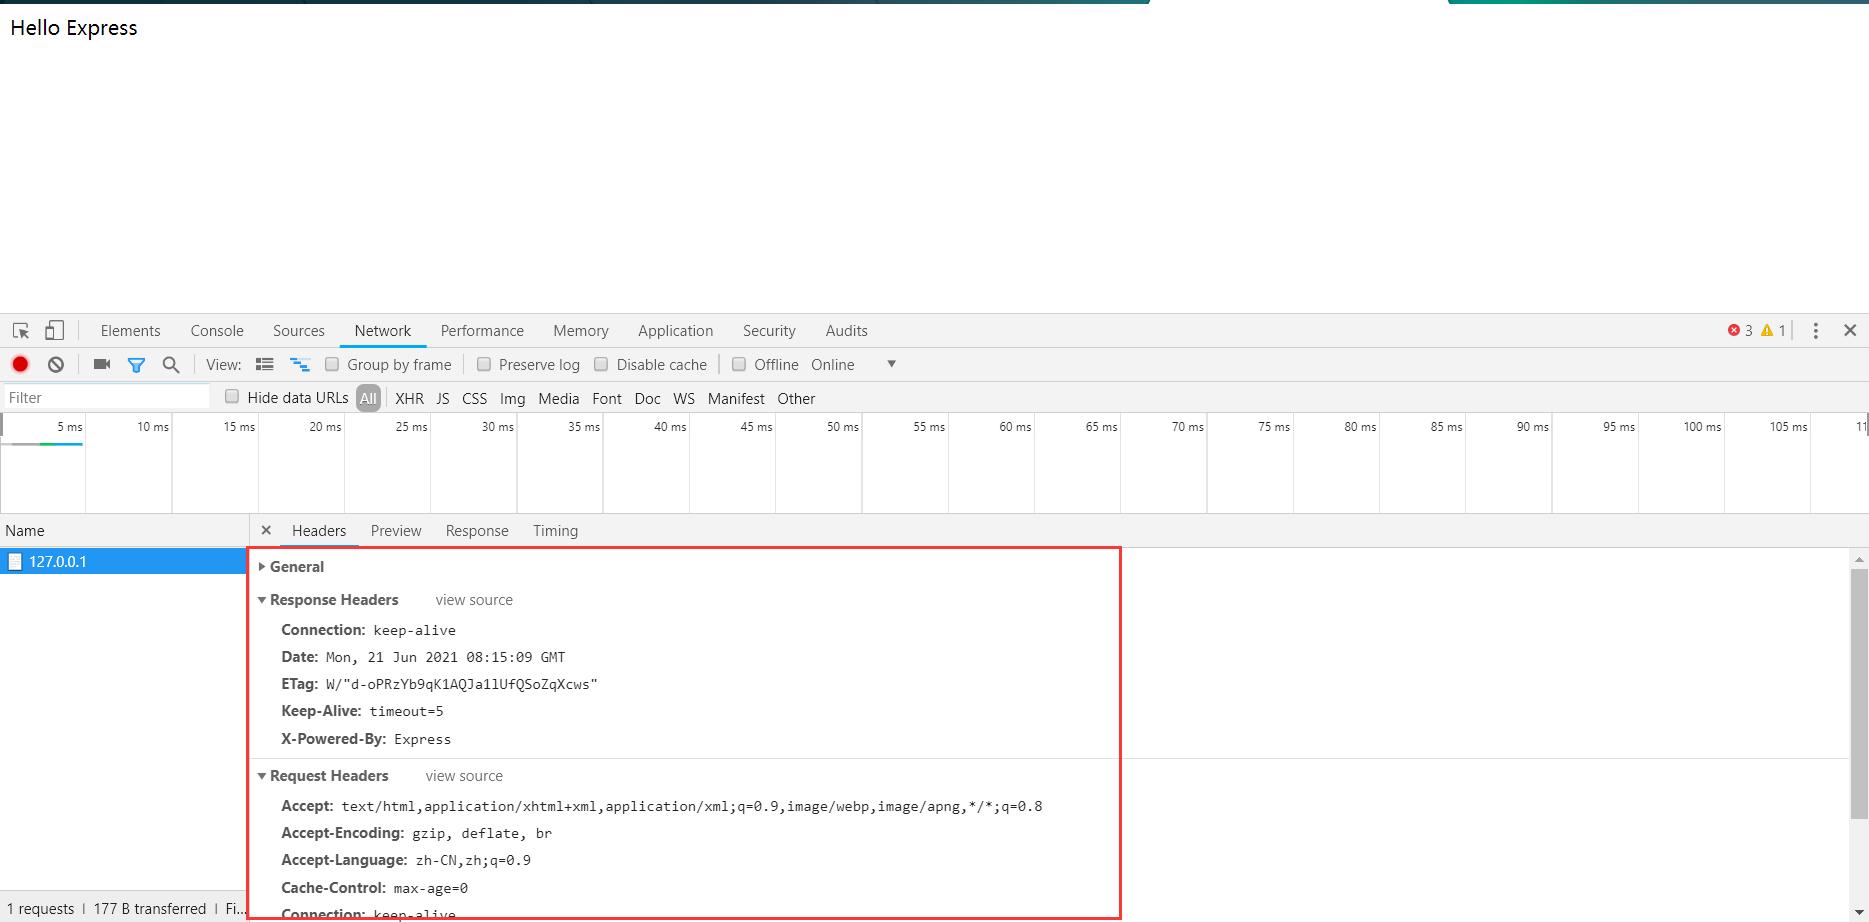
Task: Open the Console tab
Action: click(217, 331)
